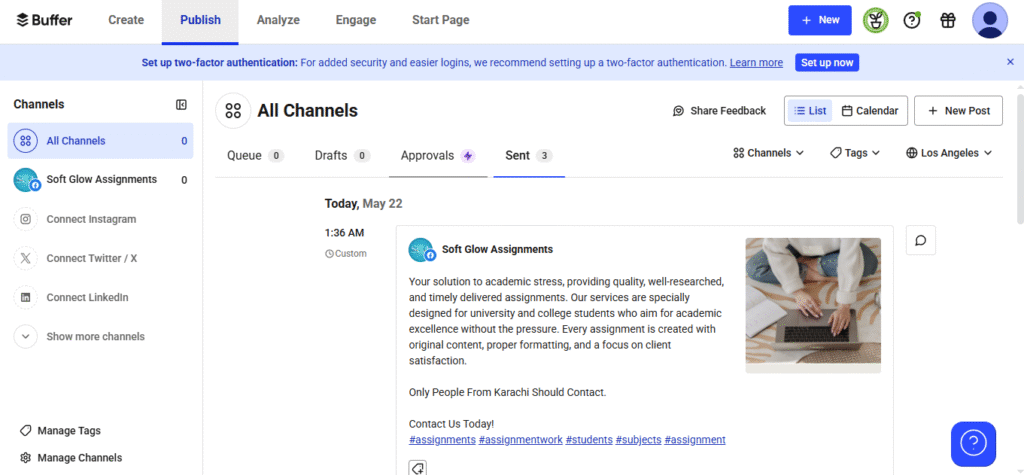Click the All Channels grid icon beside the heading
This screenshot has height=475, width=1024.
click(x=233, y=110)
